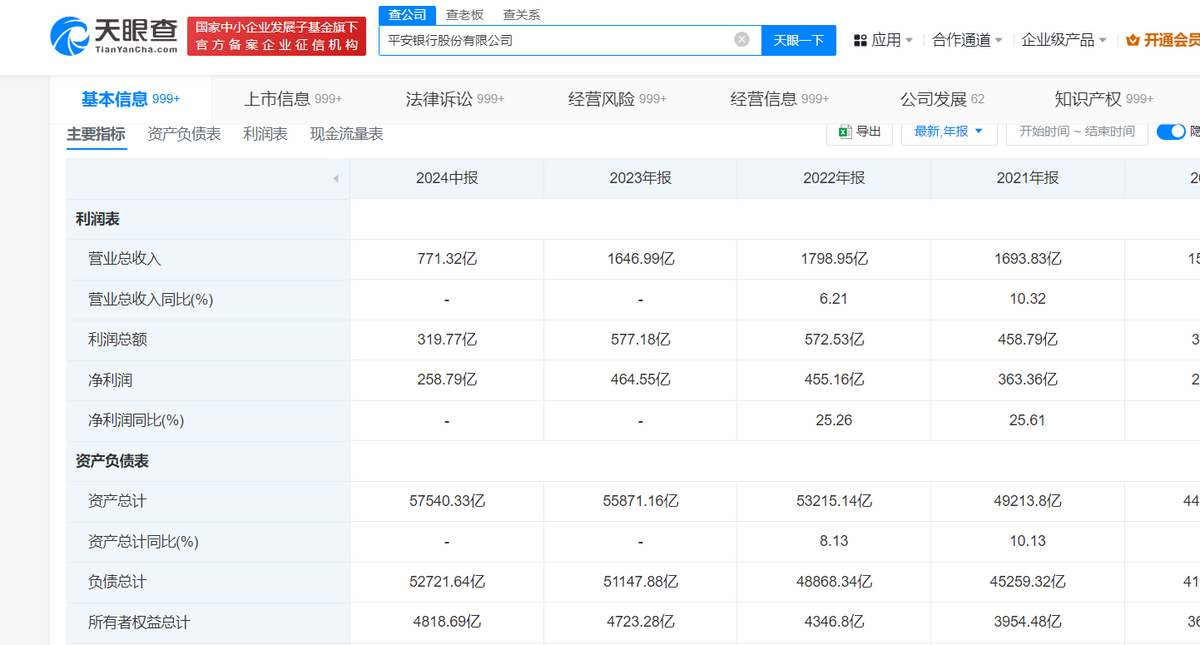Click the VIP crown icon

[1133, 40]
